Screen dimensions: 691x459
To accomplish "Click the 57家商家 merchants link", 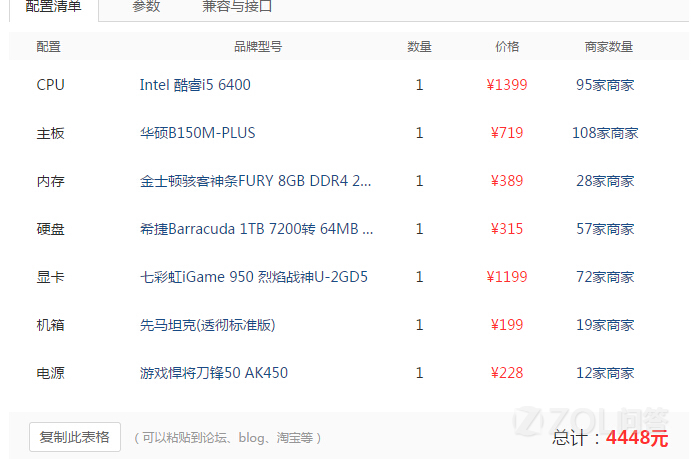I will point(605,229).
